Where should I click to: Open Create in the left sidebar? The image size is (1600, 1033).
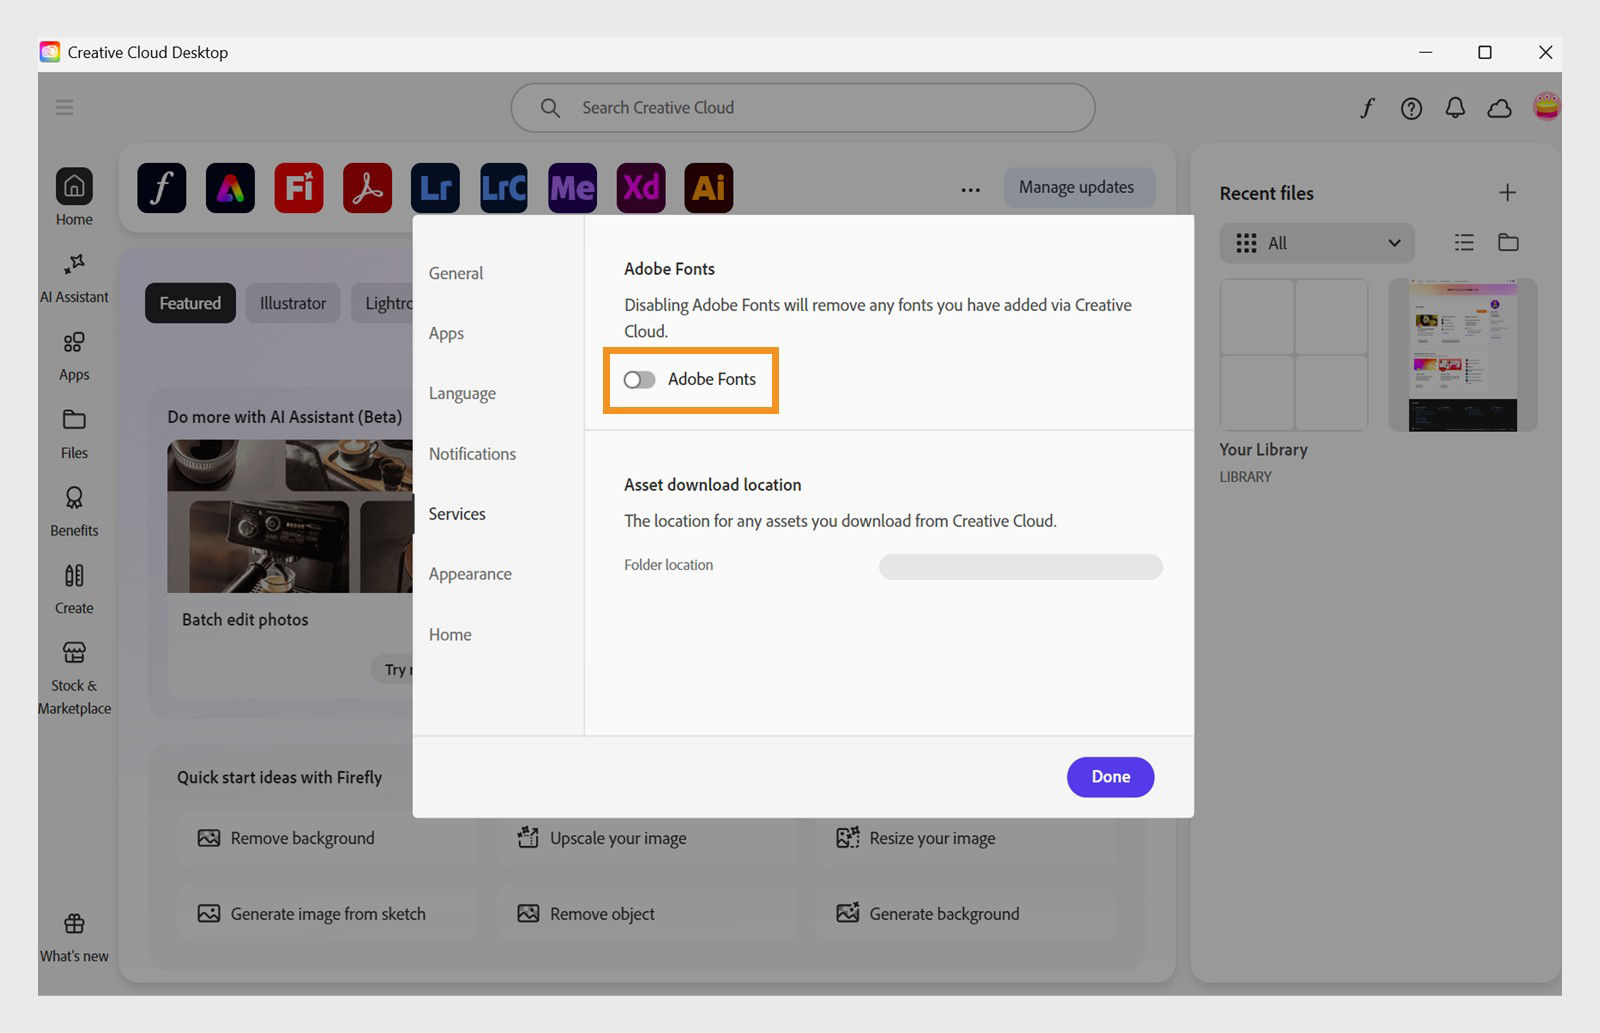click(x=74, y=589)
